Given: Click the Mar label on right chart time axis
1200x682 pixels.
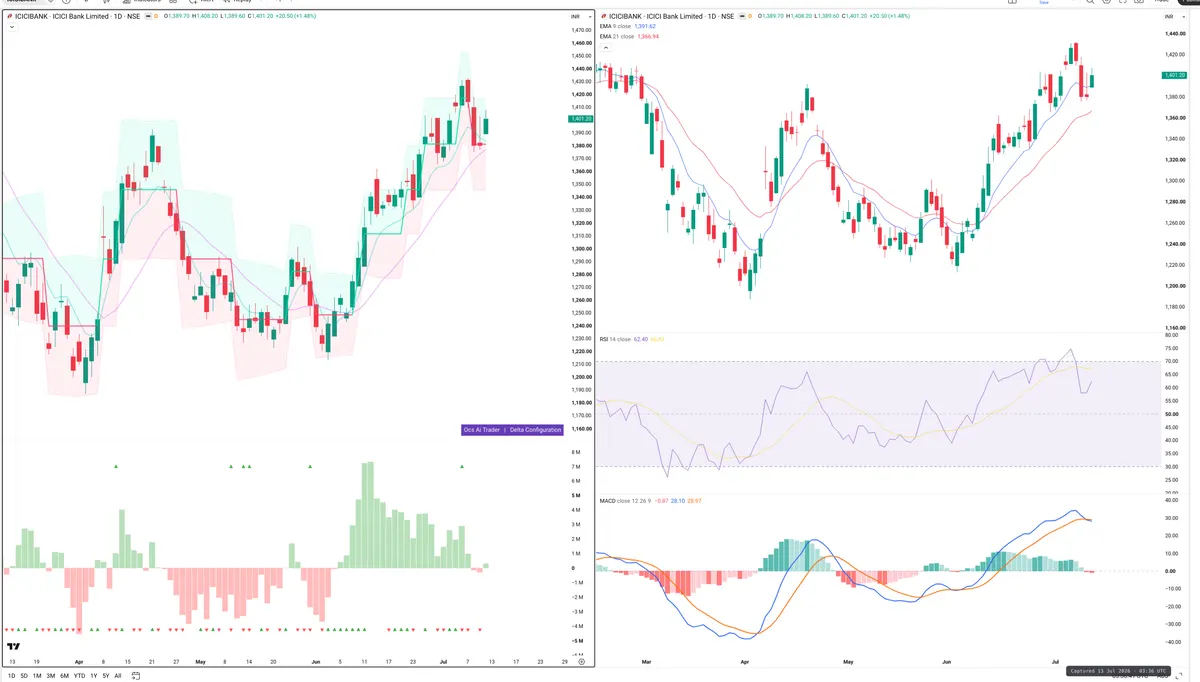Looking at the screenshot, I should click(647, 662).
